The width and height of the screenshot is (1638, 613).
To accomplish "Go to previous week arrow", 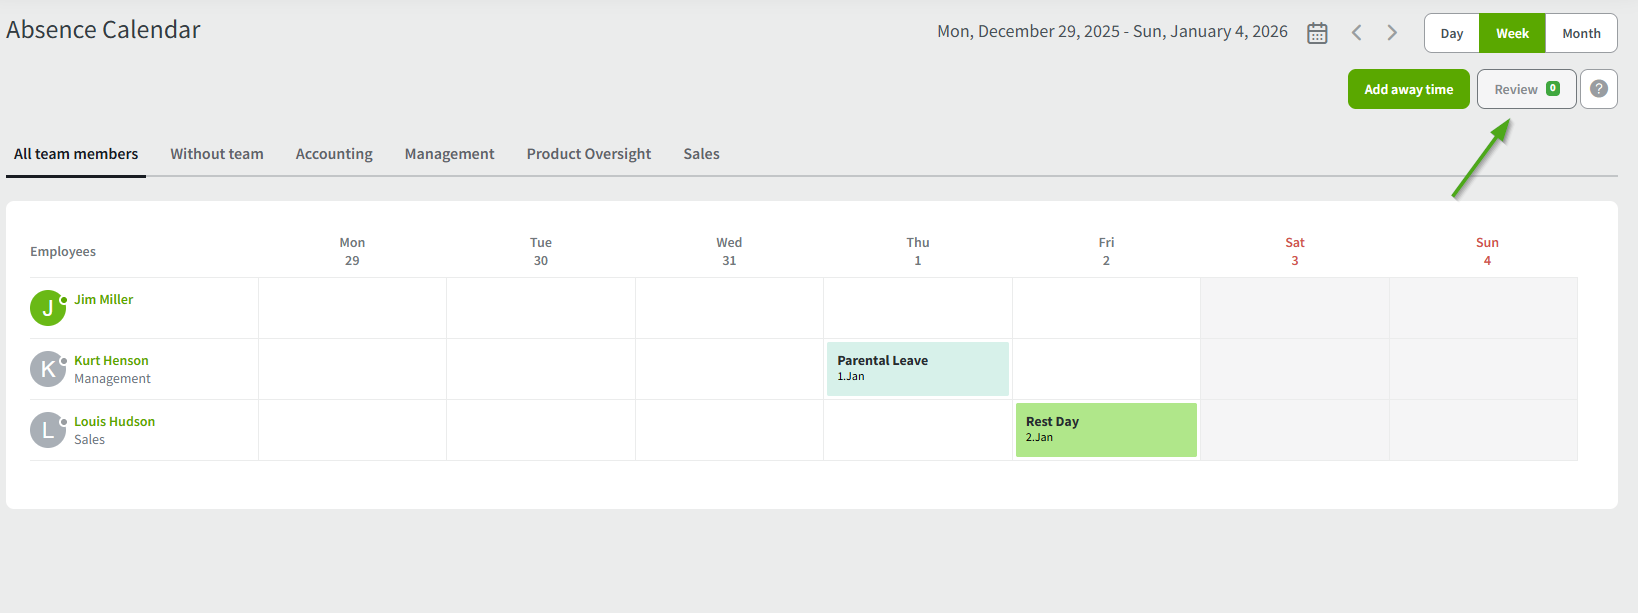I will point(1357,33).
